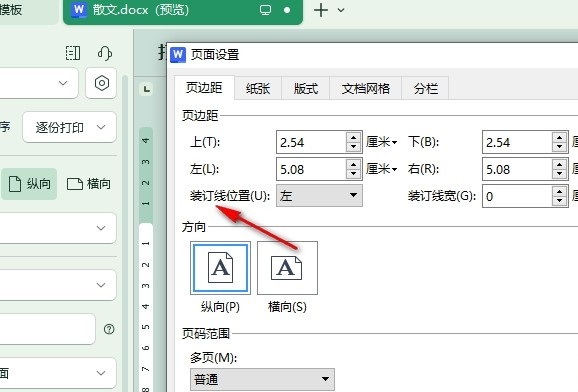Increase the 下(B) margin with up arrow
This screenshot has height=392, width=578.
click(x=560, y=137)
